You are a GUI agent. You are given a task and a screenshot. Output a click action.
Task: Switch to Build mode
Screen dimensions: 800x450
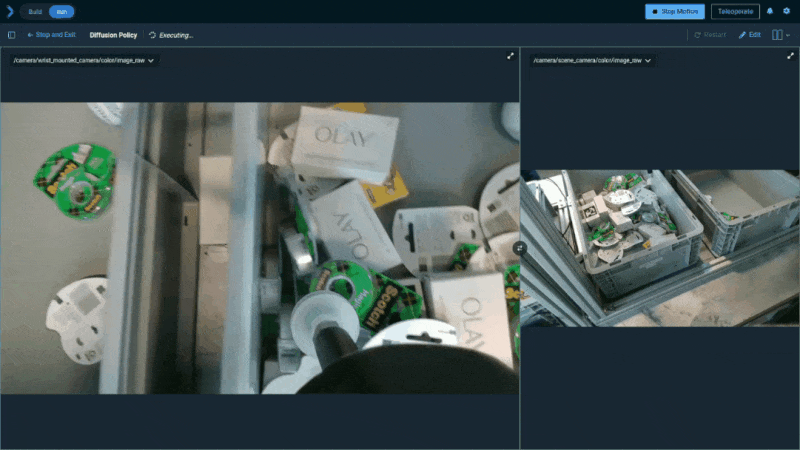point(35,11)
